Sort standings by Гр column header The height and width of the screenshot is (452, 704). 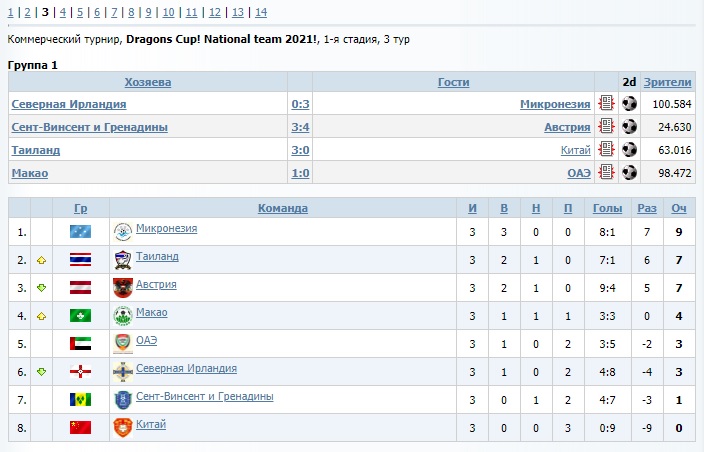pyautogui.click(x=80, y=208)
